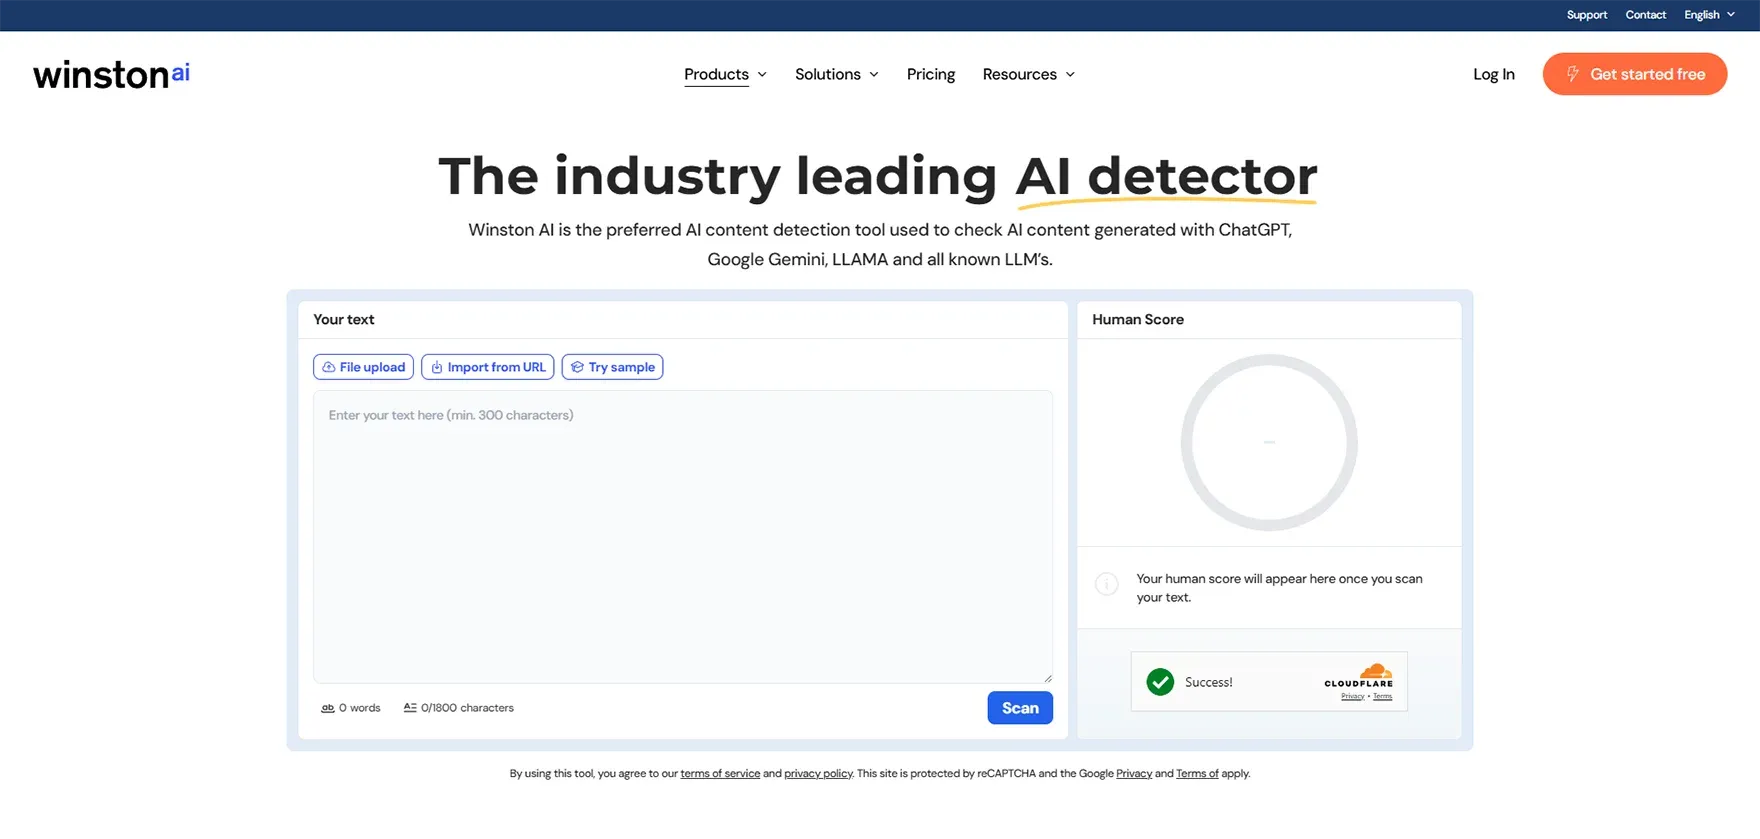Click the File upload button

363,367
